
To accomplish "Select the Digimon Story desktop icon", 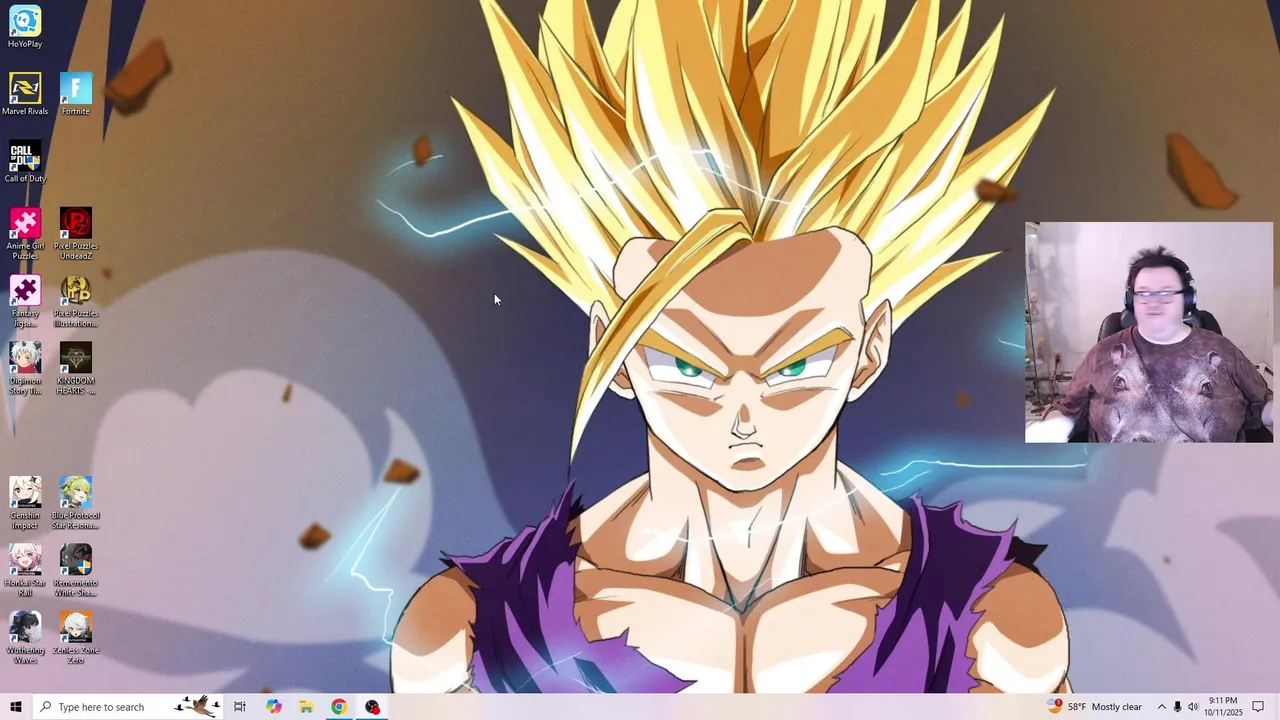I will 25,369.
